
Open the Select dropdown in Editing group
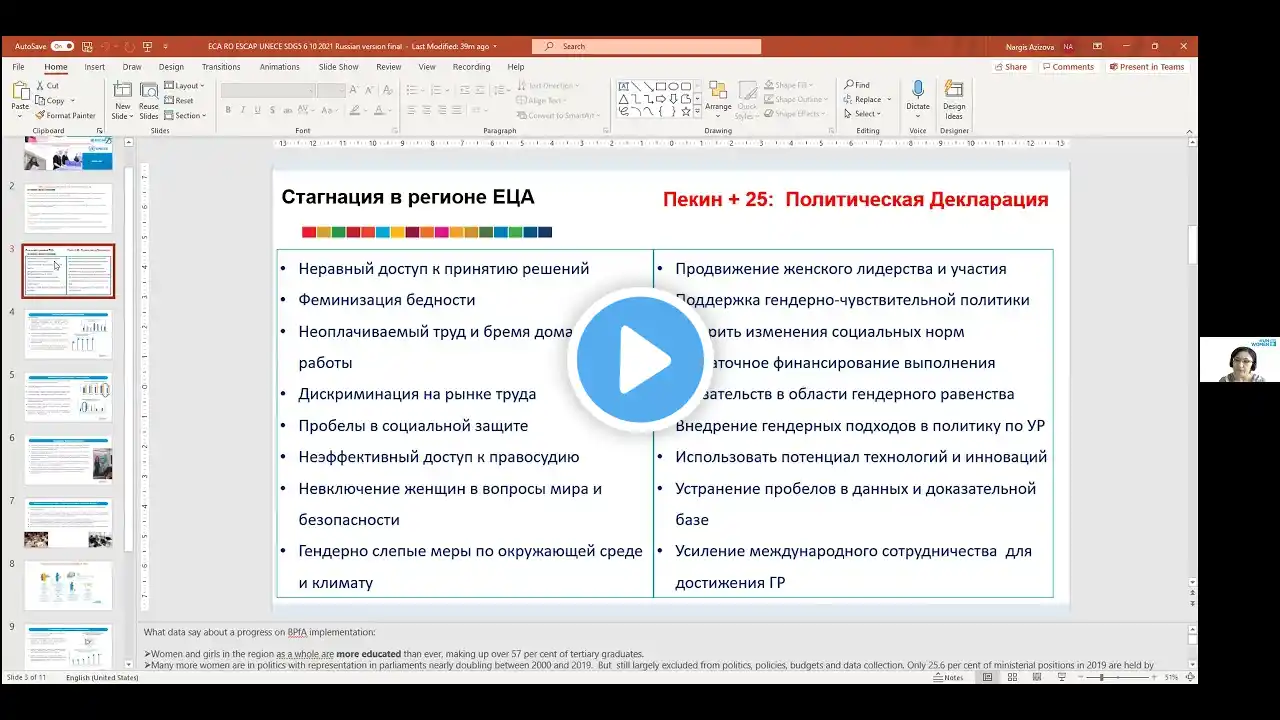[861, 114]
